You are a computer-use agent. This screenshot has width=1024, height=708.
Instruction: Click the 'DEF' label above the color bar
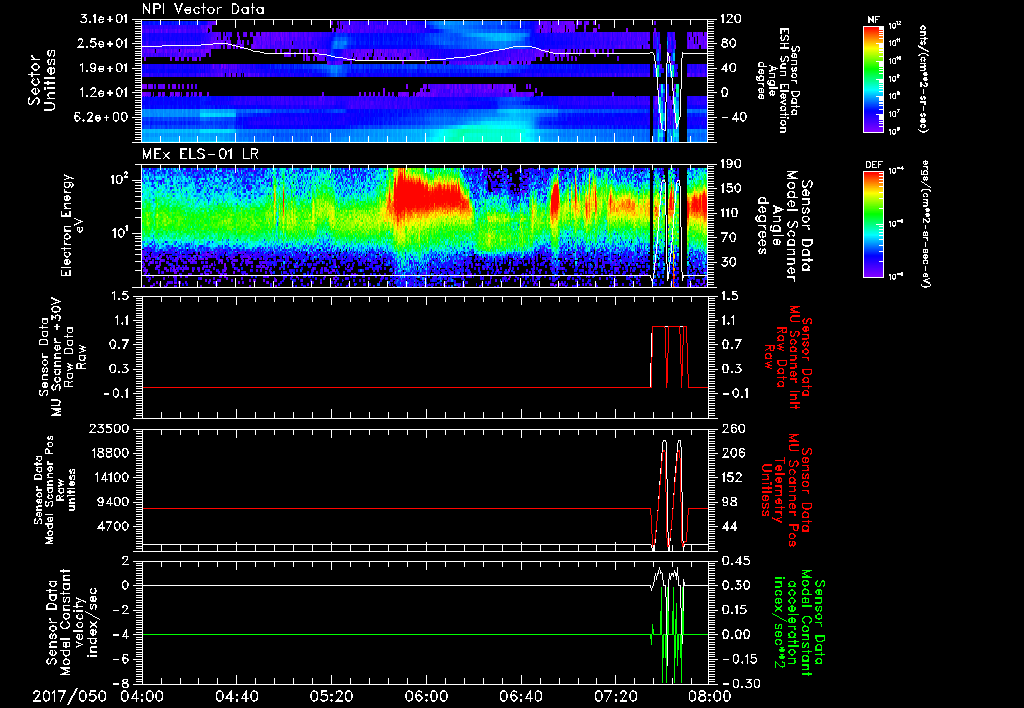(x=874, y=165)
